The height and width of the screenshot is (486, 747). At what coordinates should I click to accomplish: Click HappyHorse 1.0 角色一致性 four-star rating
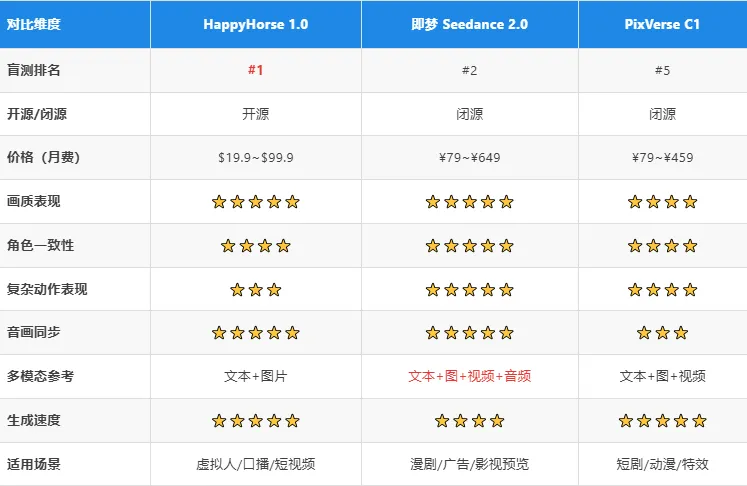[x=255, y=246]
